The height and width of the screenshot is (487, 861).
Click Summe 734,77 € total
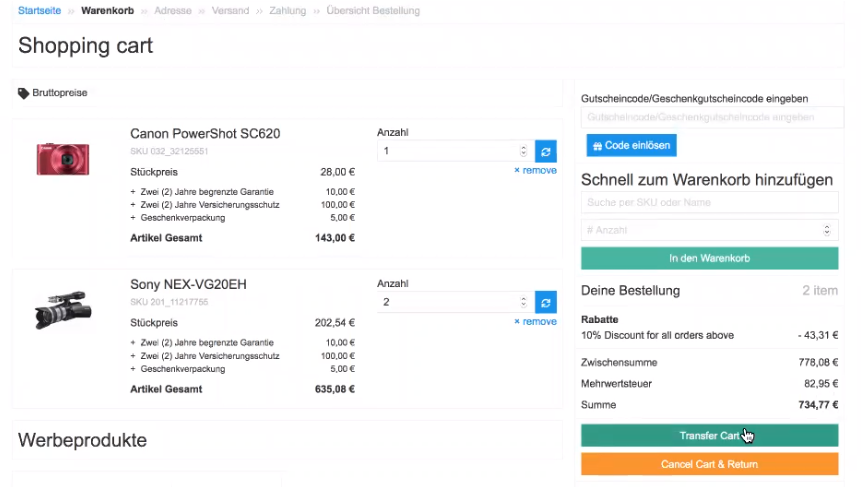point(818,405)
